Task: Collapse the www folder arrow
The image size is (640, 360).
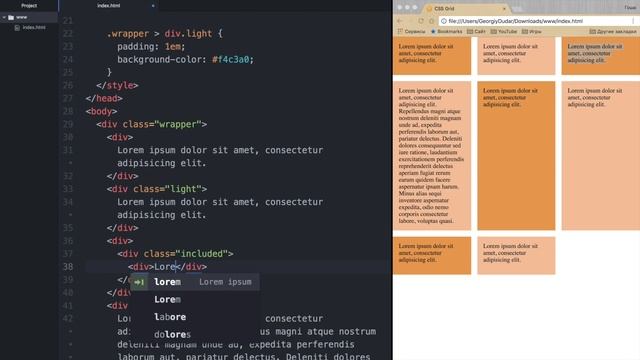Action: 4,18
